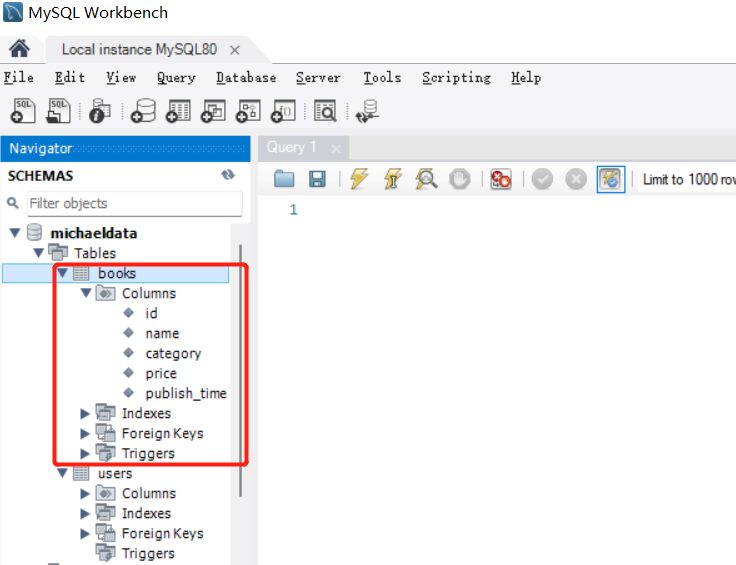Viewport: 736px width, 565px height.
Task: Open the Help menu
Action: click(526, 77)
